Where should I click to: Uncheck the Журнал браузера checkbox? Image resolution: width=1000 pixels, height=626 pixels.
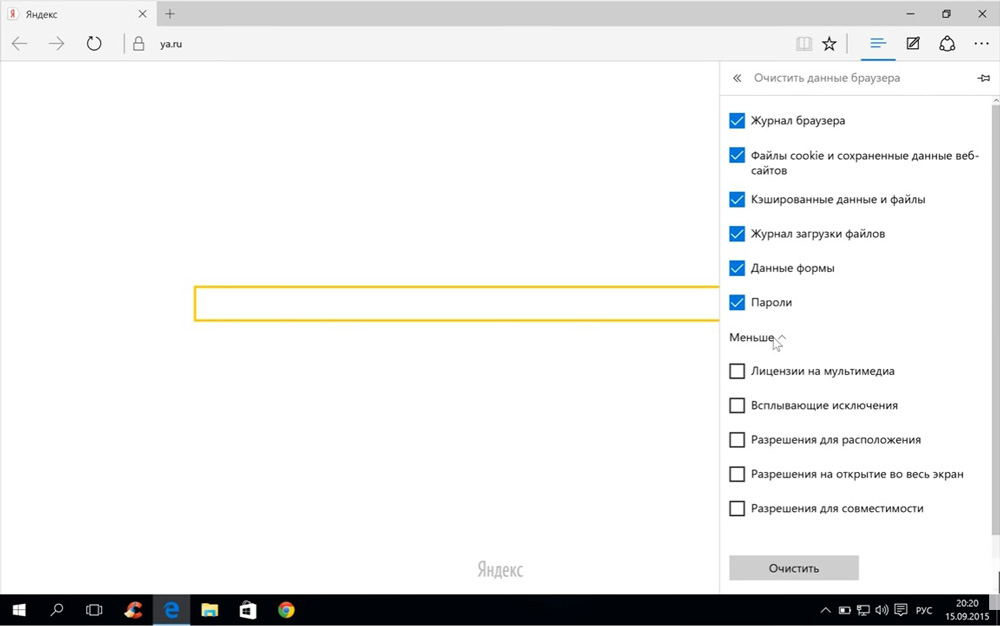pos(737,121)
